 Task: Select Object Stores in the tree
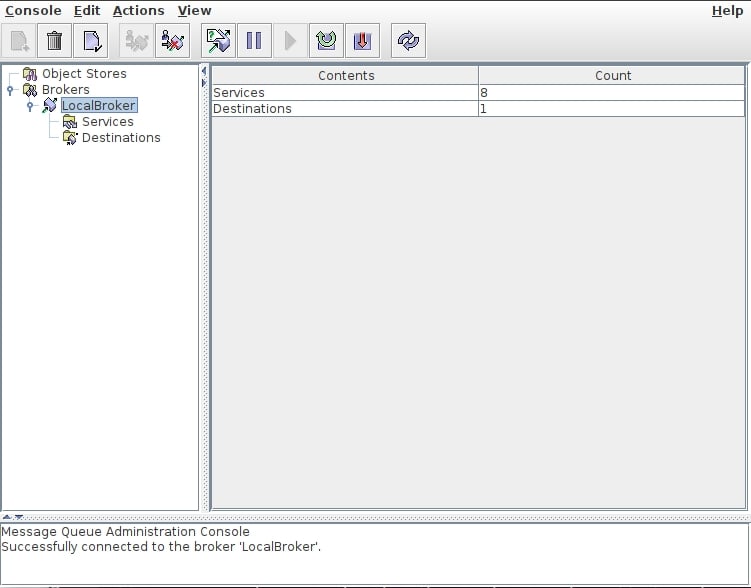pos(84,74)
